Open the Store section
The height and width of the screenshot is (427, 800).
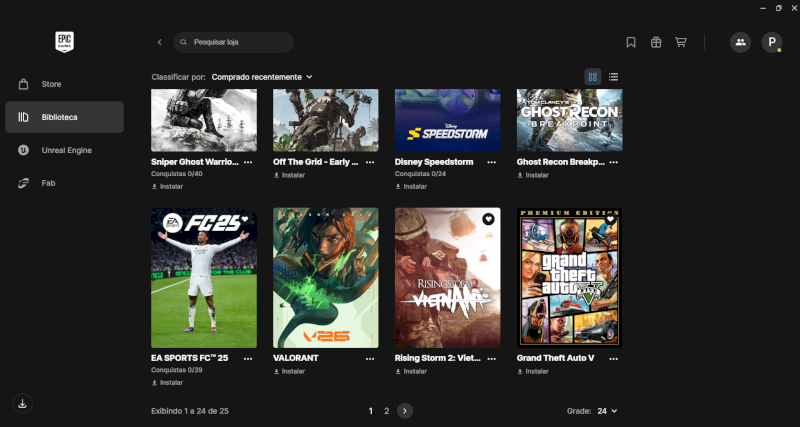[x=64, y=84]
